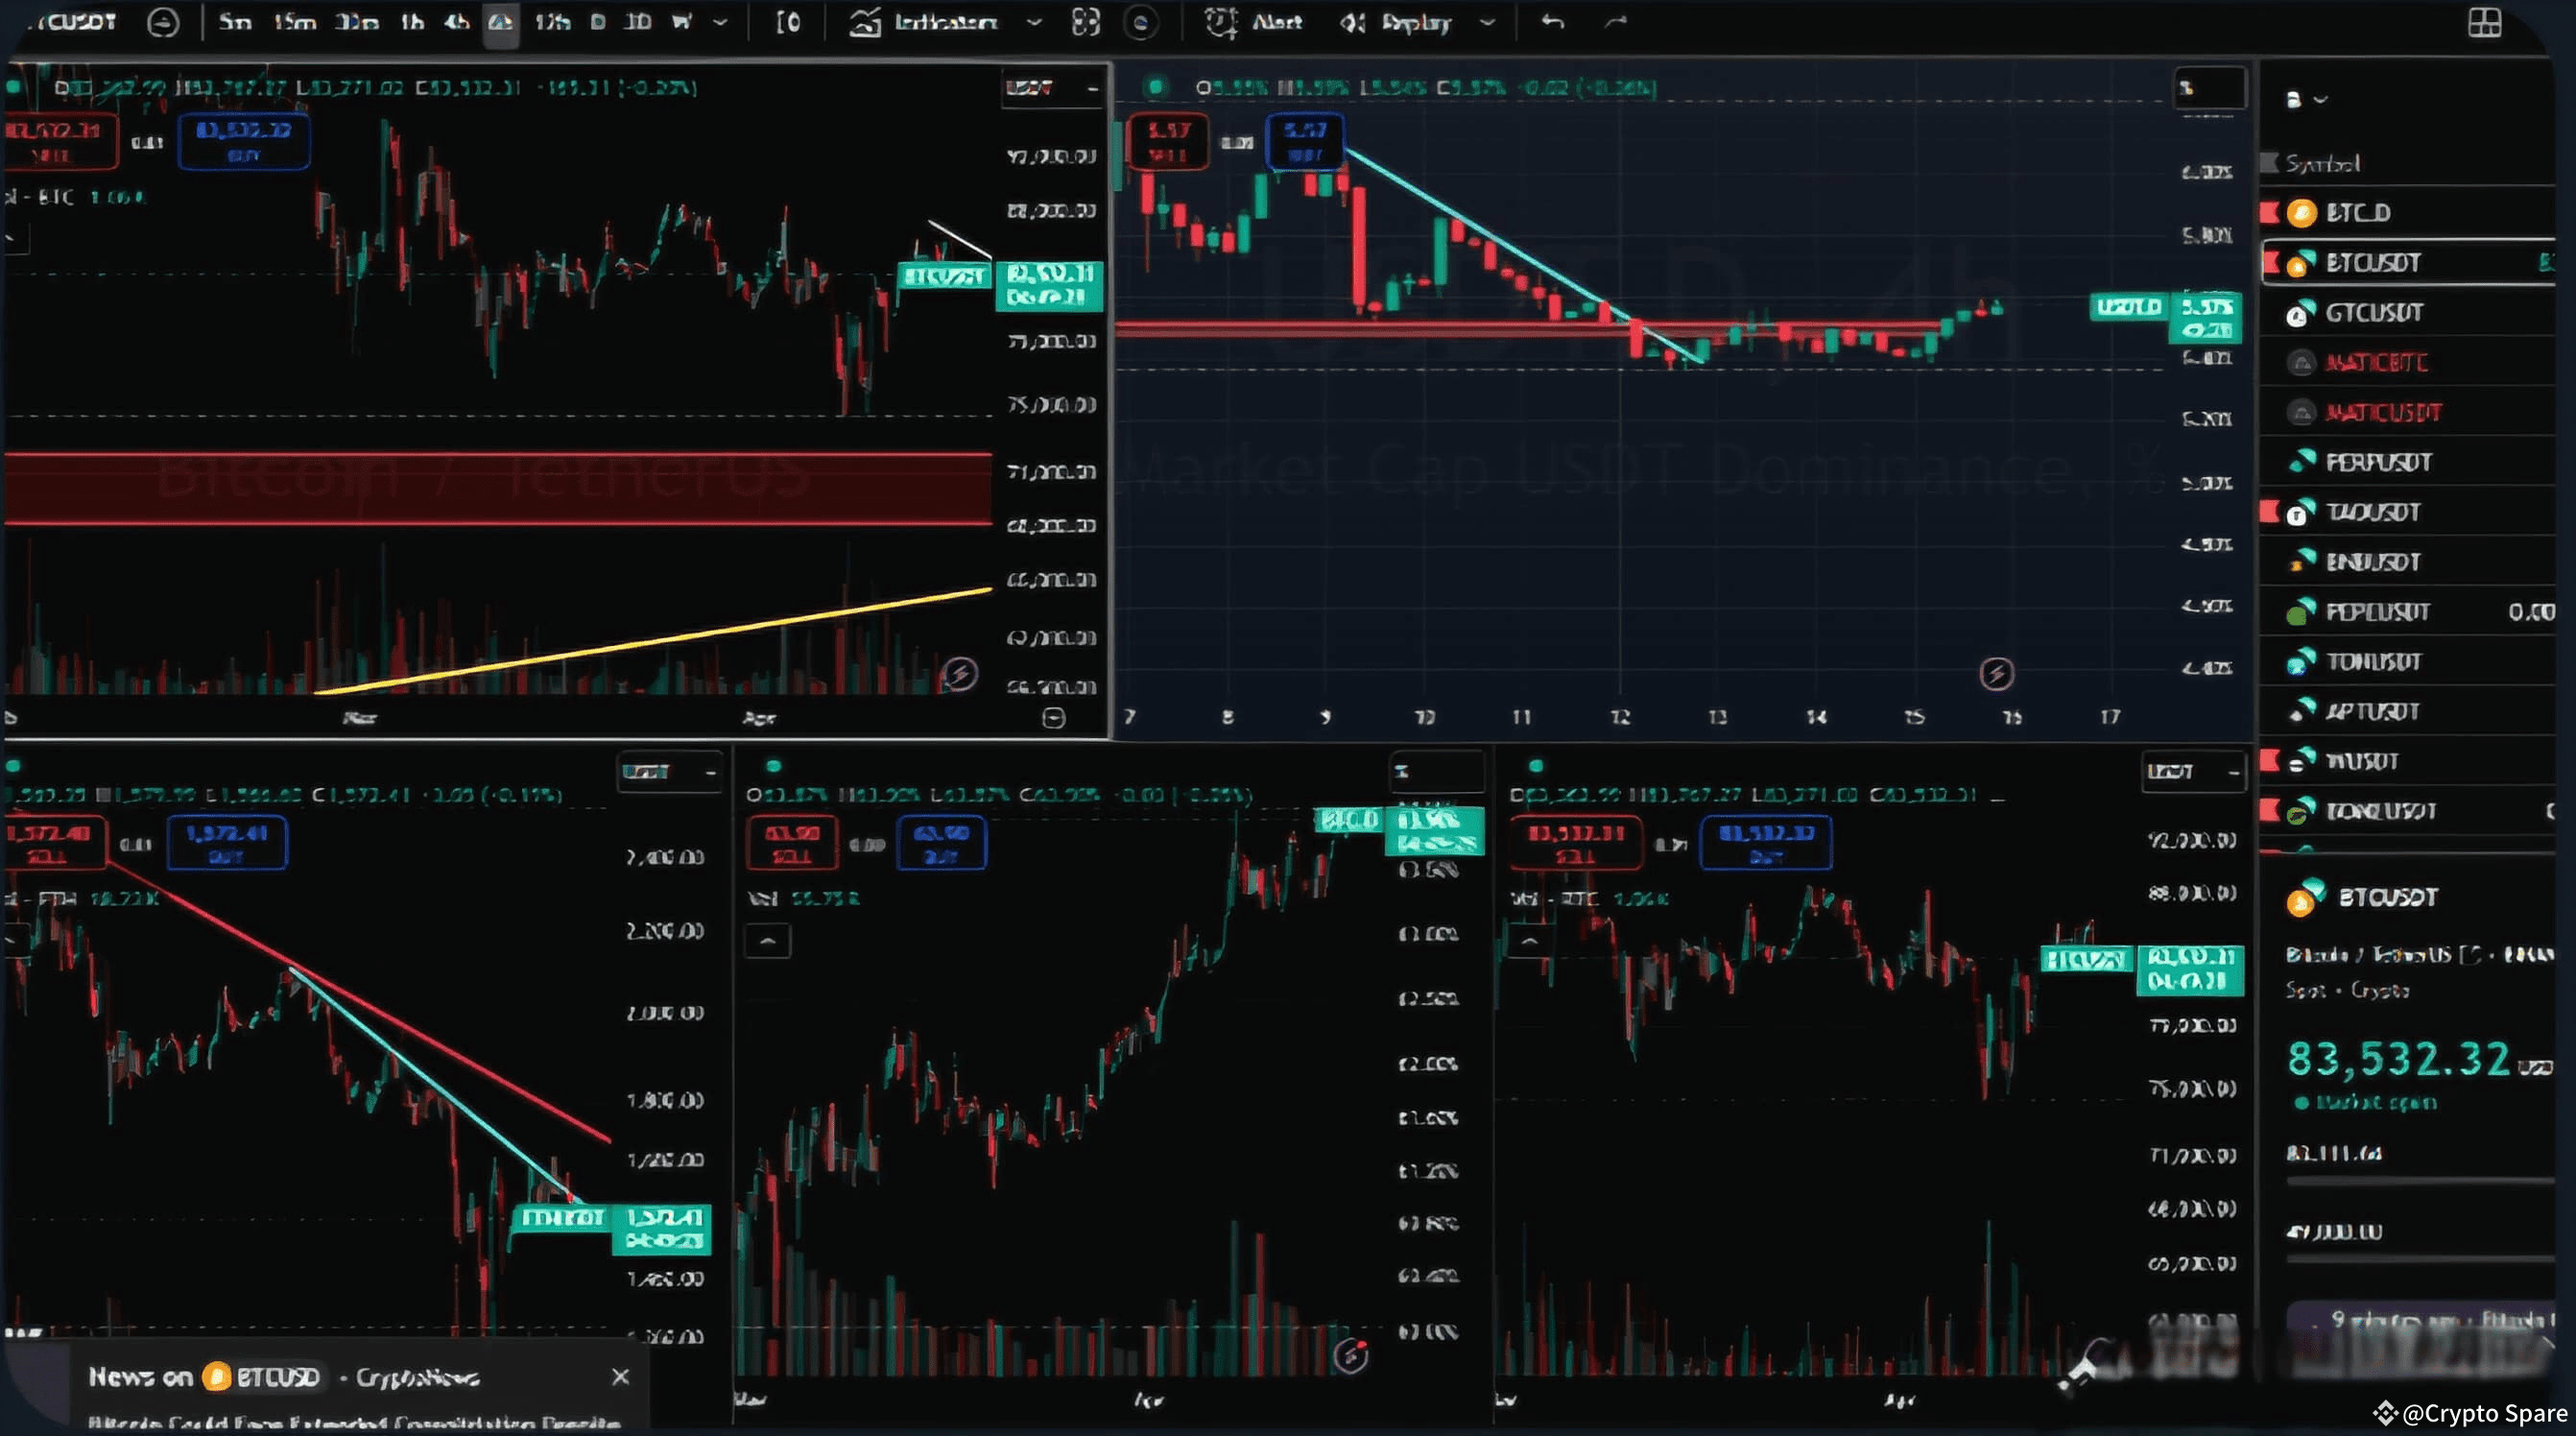Open the compare/add symbol plus icon
This screenshot has height=1436, width=2576.
tap(162, 22)
